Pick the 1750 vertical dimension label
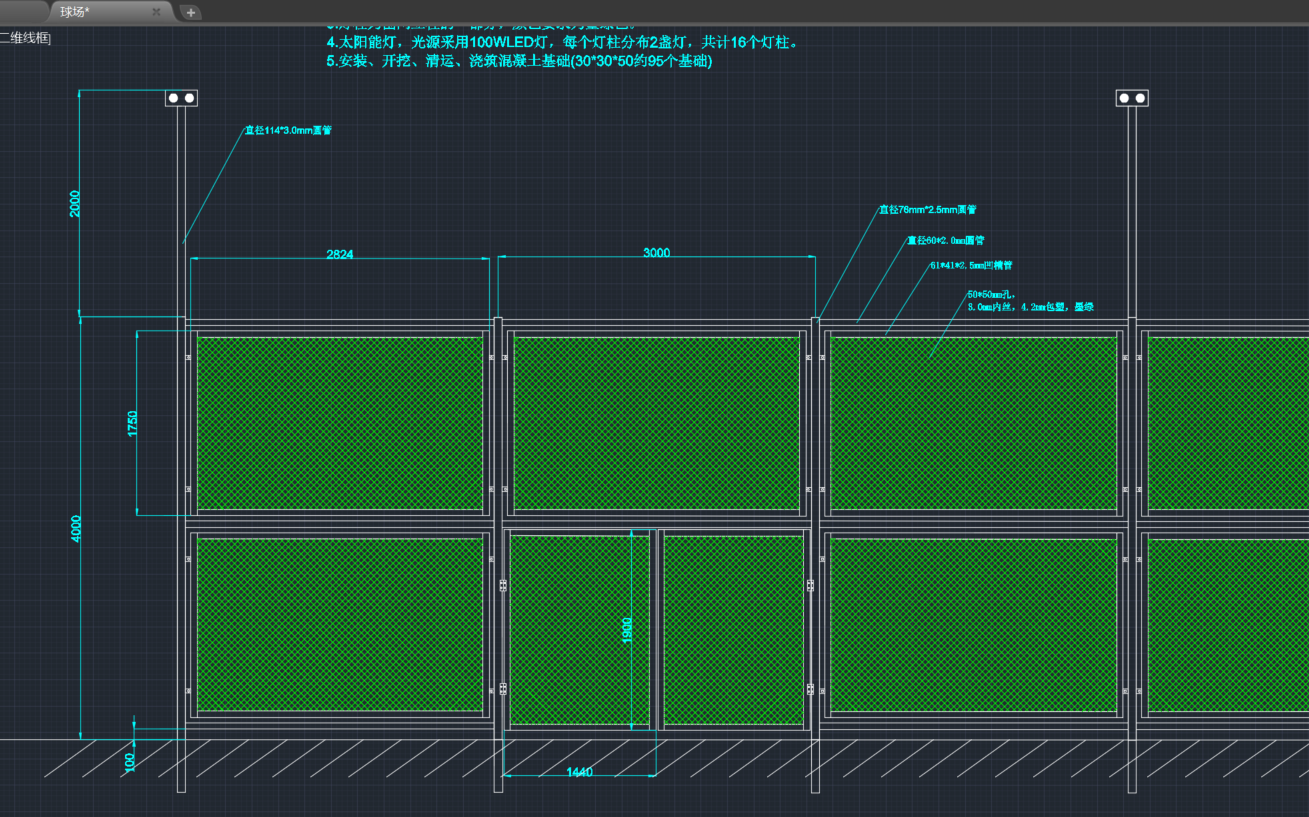Image resolution: width=1309 pixels, height=817 pixels. (132, 423)
